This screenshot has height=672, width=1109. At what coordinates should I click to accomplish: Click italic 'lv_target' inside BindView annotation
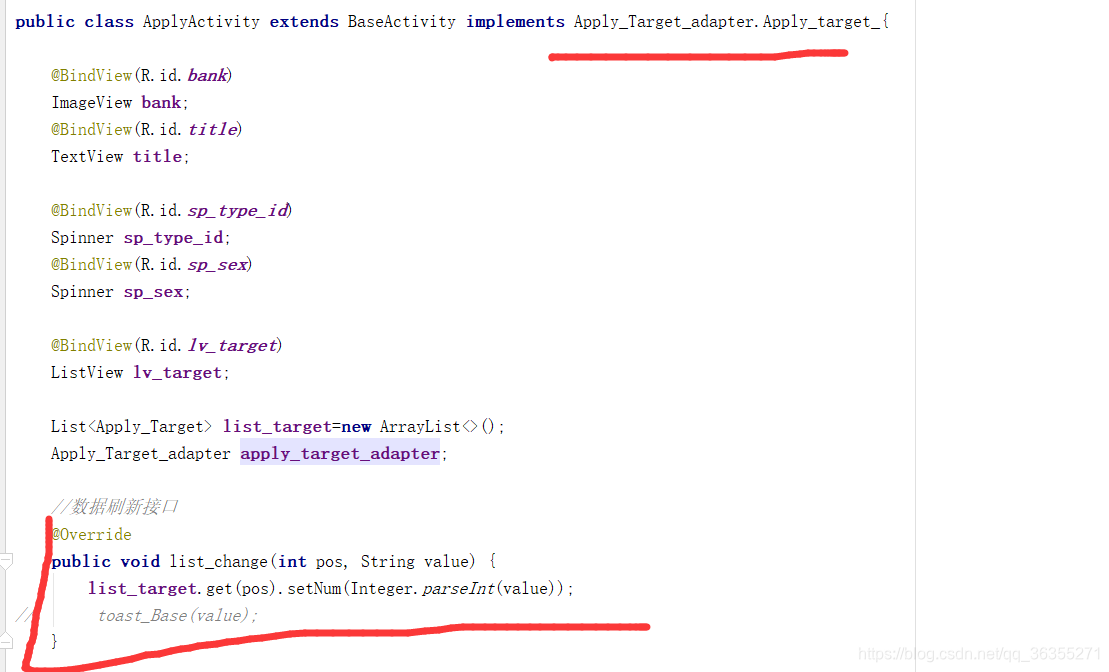tap(233, 345)
